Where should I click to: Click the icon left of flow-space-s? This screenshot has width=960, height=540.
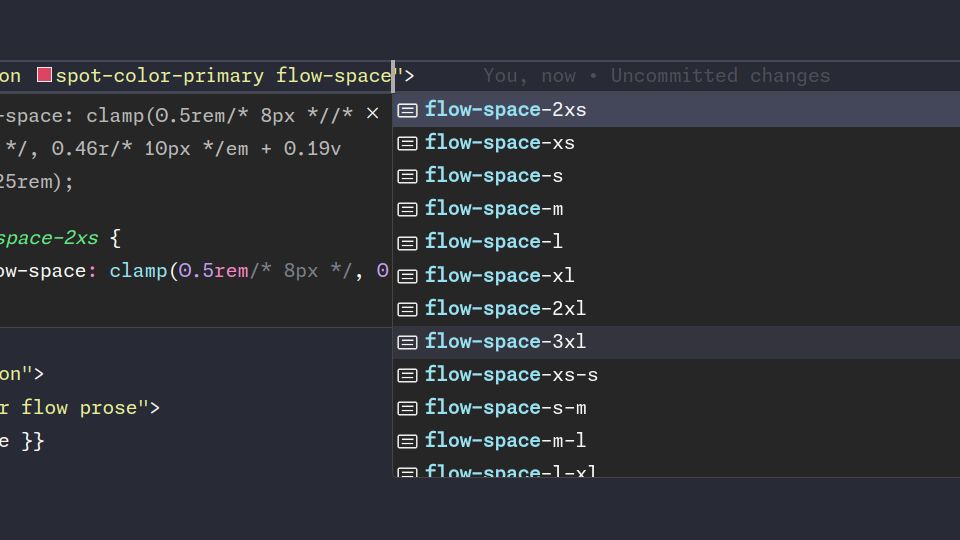407,176
